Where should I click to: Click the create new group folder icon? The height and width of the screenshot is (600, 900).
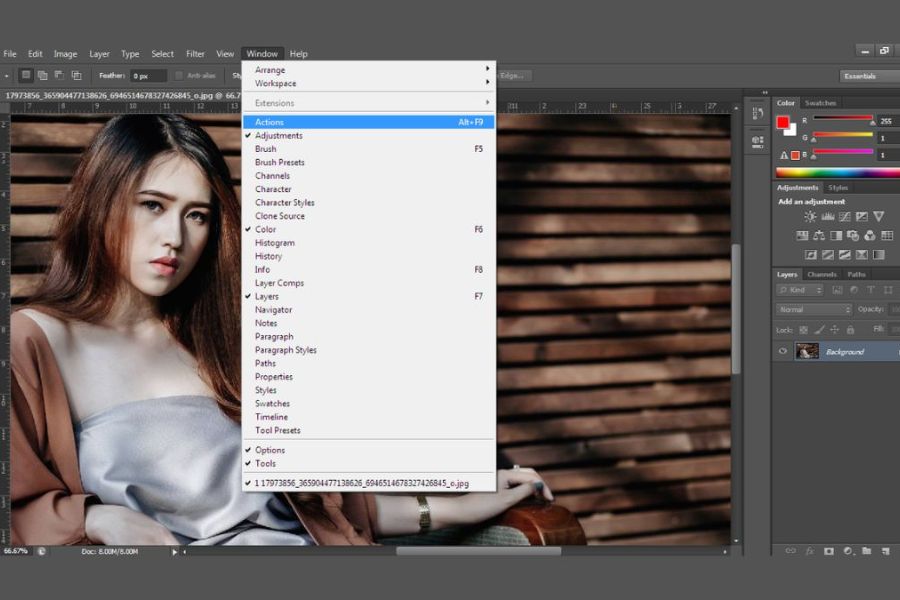click(x=866, y=551)
